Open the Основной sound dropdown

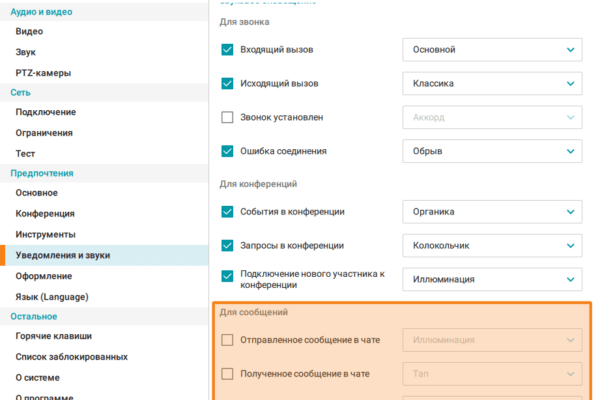[x=491, y=49]
